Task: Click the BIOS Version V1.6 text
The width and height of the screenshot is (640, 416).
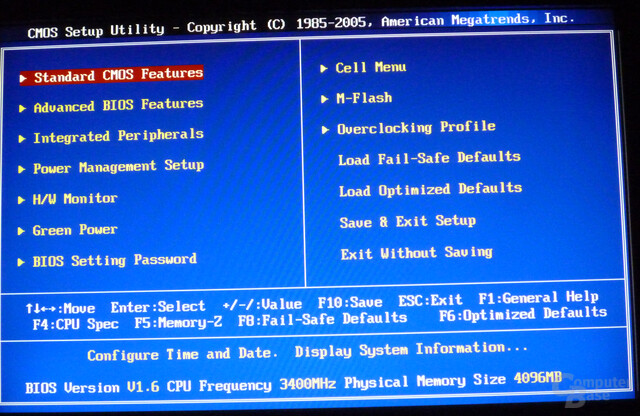Action: [x=92, y=387]
